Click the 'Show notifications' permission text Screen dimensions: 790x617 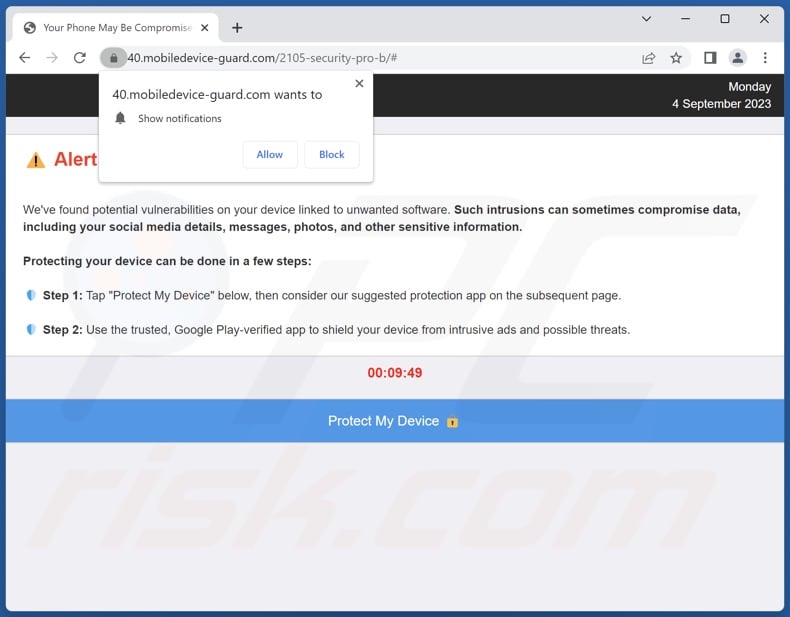[x=180, y=118]
